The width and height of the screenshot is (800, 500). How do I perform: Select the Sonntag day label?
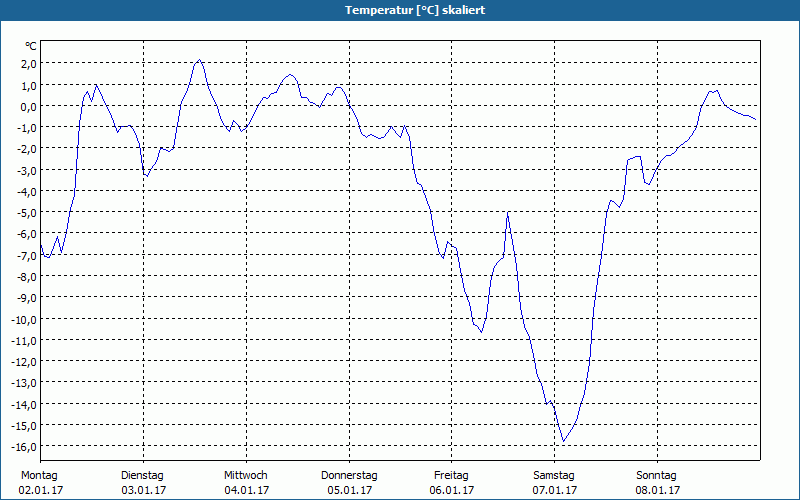click(656, 476)
